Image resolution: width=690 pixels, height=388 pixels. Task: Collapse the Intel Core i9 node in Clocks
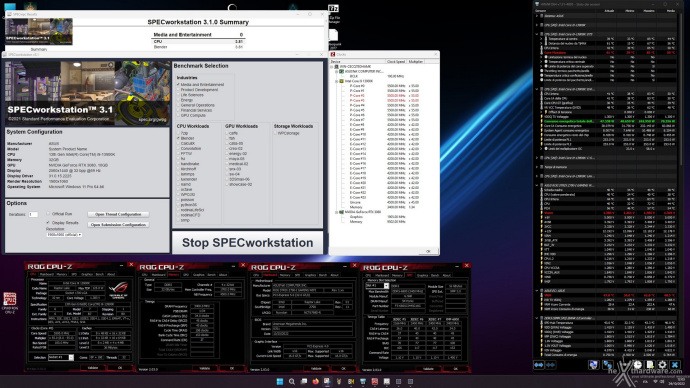(x=337, y=81)
